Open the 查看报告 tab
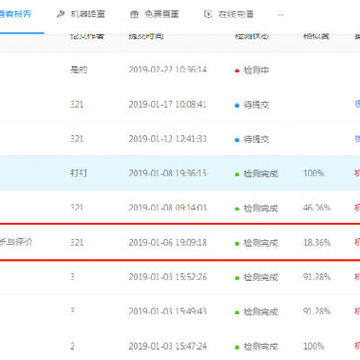 click(x=16, y=14)
